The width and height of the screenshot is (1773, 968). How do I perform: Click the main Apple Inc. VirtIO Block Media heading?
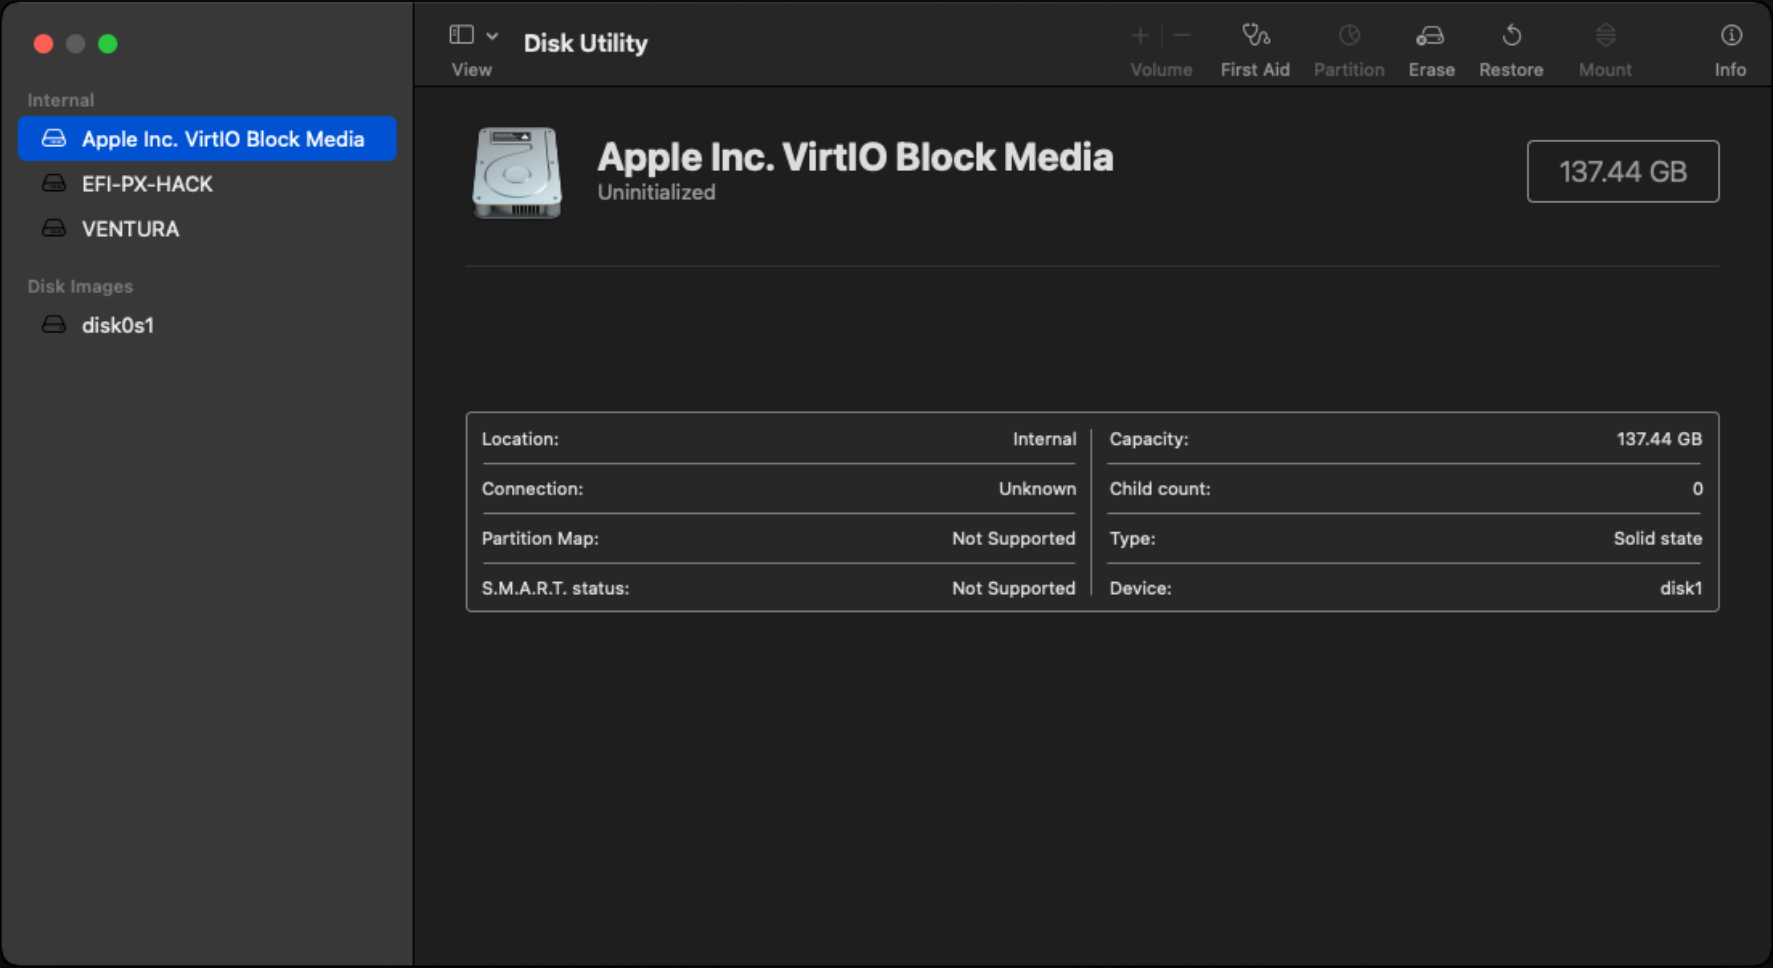(x=855, y=157)
